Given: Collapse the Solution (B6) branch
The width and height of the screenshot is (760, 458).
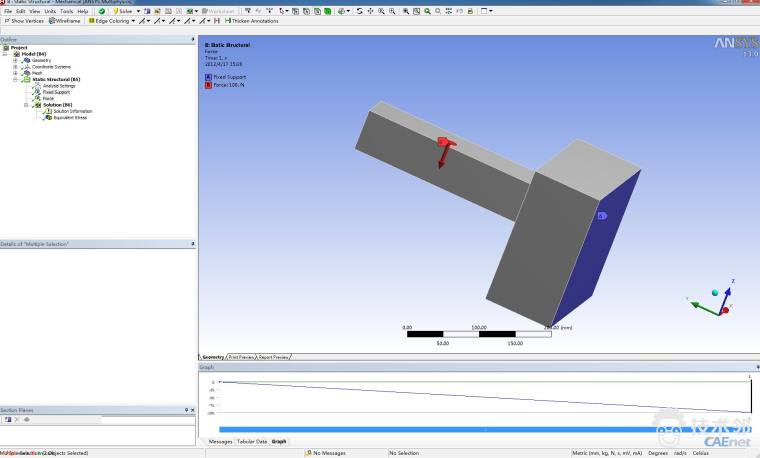Looking at the screenshot, I should [x=25, y=104].
